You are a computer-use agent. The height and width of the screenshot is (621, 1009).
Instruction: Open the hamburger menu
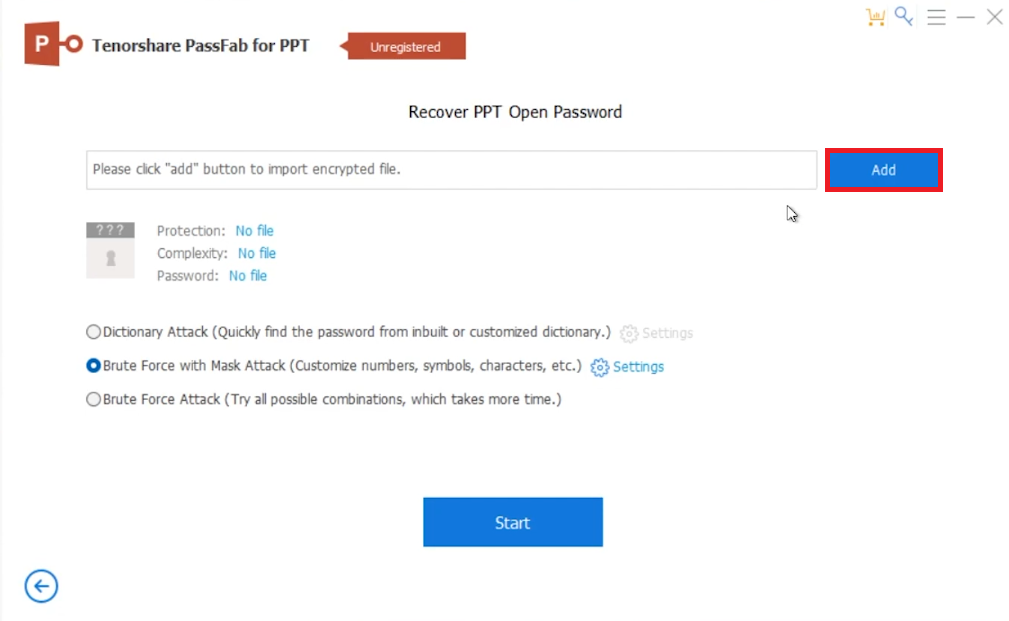click(x=936, y=17)
